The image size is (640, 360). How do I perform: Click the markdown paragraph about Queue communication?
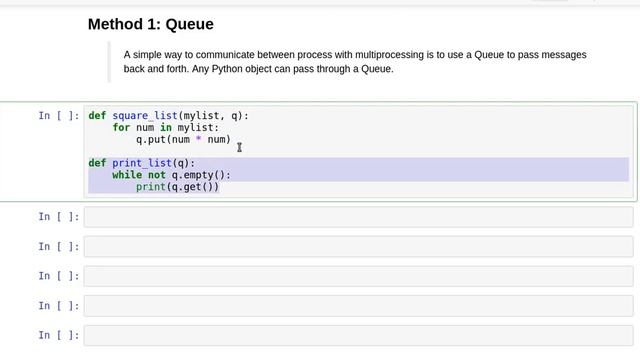coord(355,62)
